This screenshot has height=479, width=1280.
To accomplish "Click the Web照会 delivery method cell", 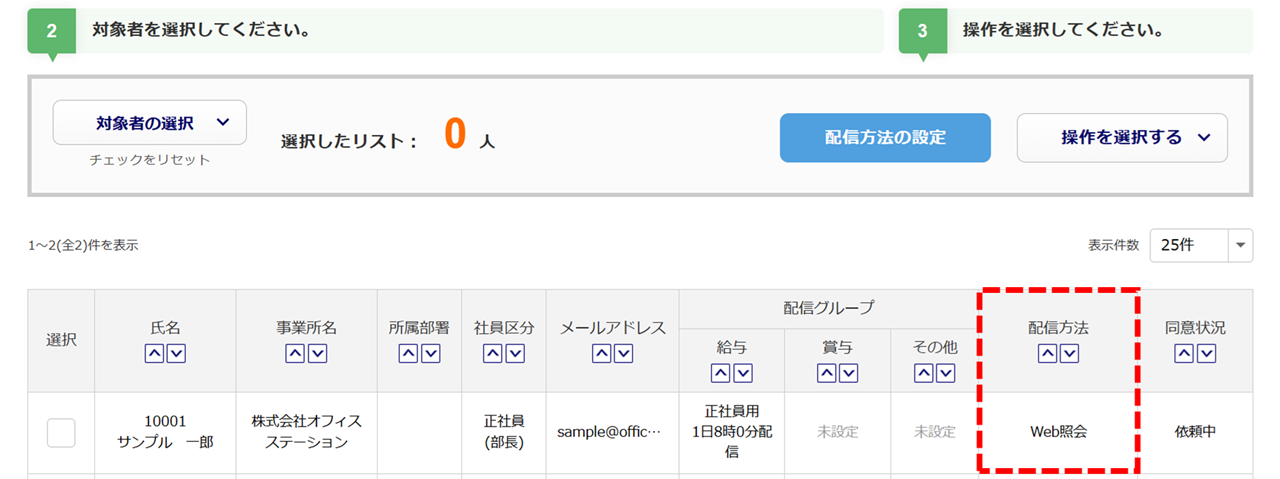I will tap(1058, 432).
